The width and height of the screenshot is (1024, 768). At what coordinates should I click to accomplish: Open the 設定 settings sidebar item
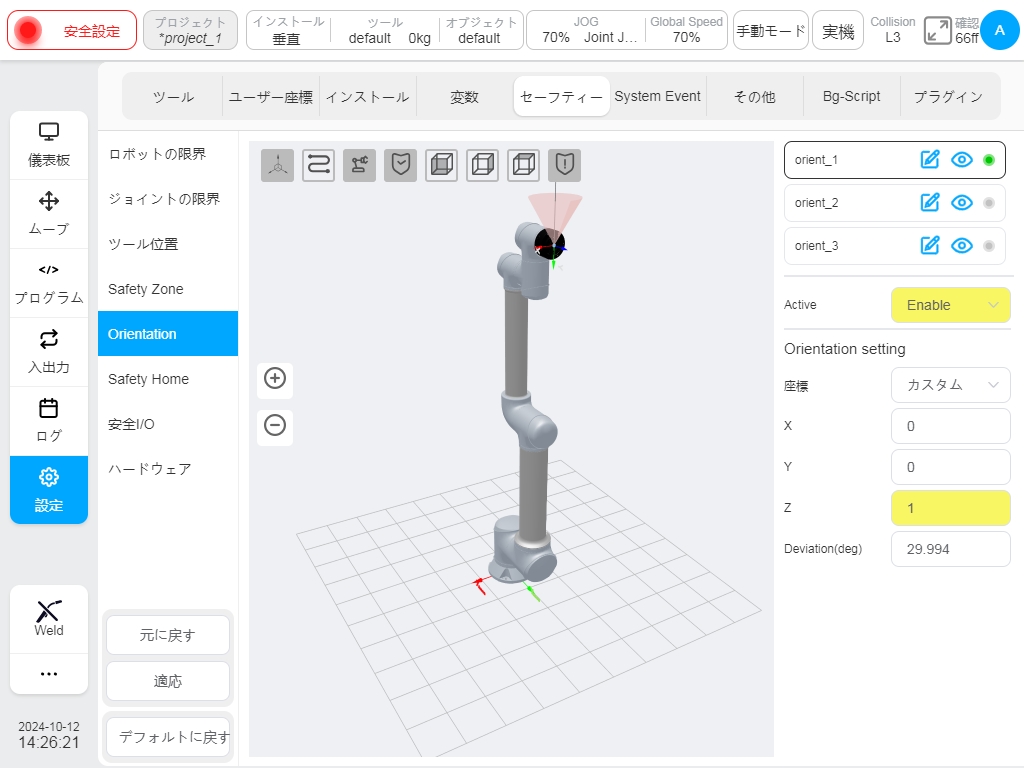(49, 490)
